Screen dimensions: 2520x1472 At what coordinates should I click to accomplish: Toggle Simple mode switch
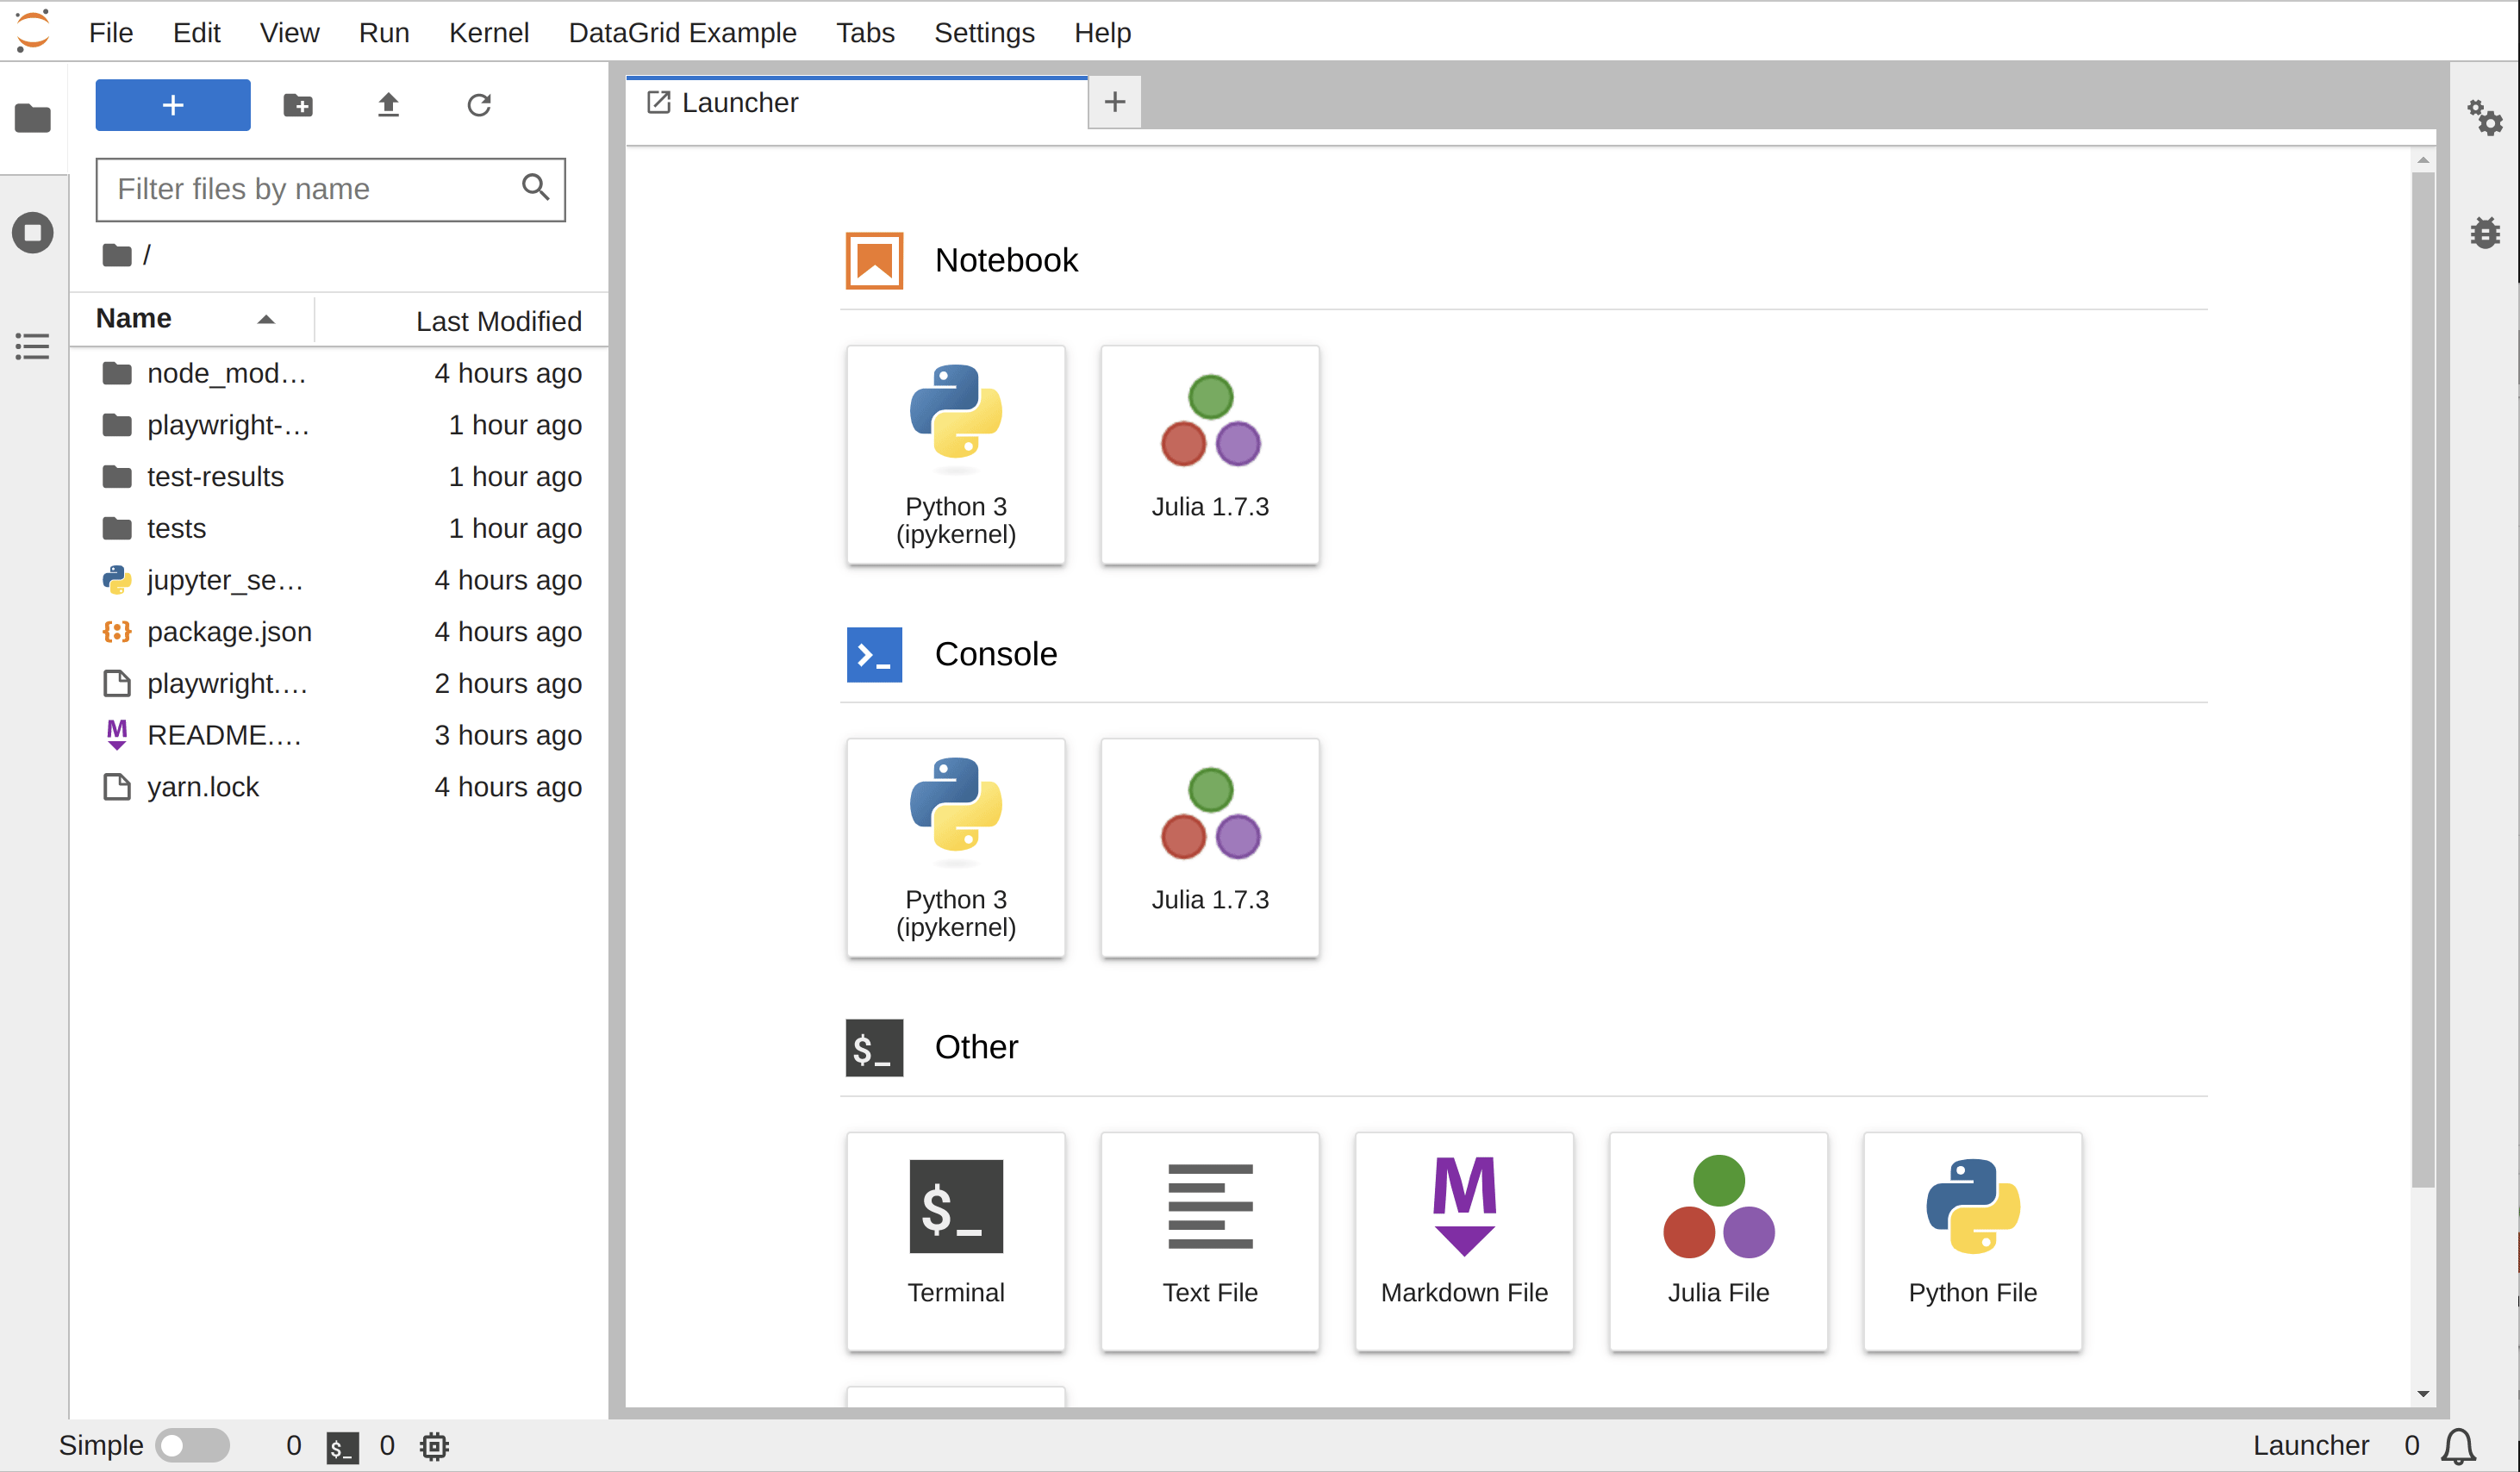[193, 1446]
